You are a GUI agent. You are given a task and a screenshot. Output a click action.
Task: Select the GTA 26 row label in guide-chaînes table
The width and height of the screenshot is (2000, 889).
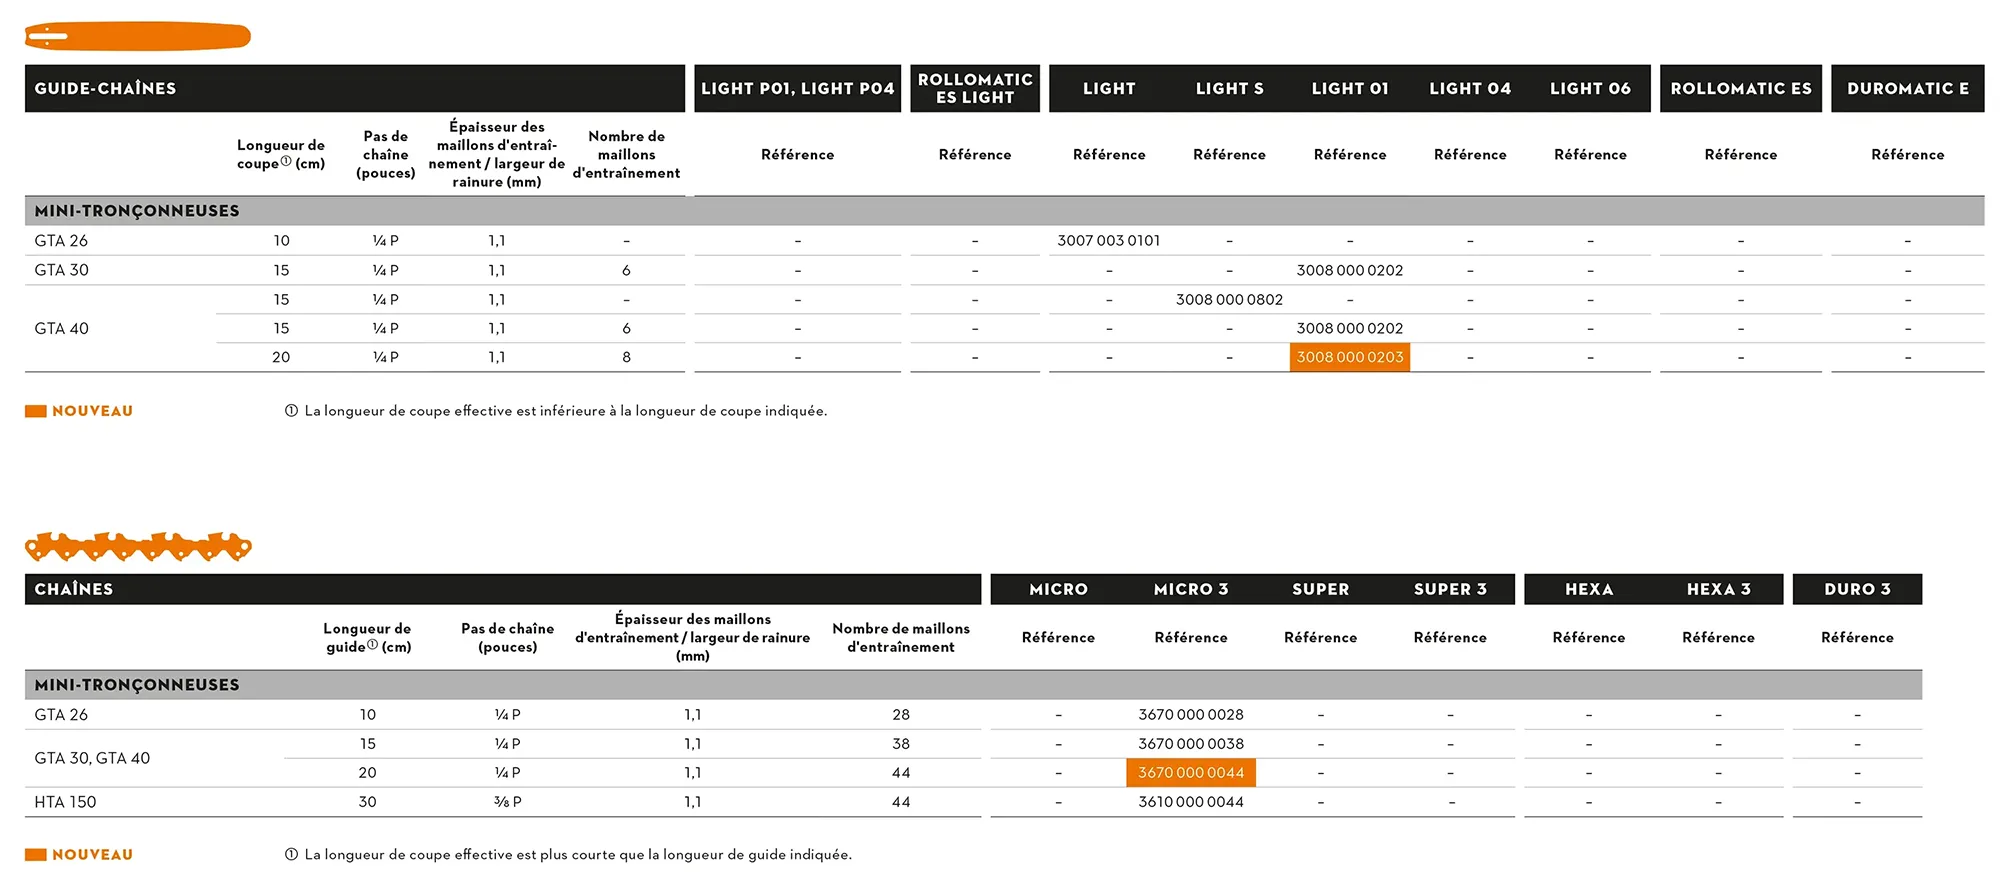coord(61,241)
